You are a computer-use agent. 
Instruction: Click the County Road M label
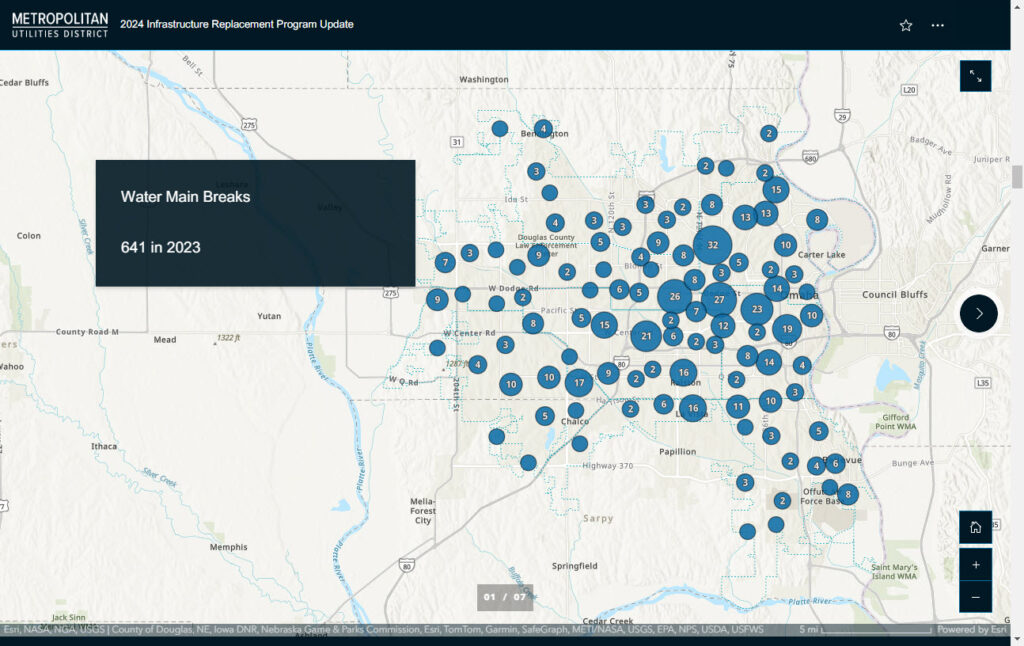pos(87,332)
